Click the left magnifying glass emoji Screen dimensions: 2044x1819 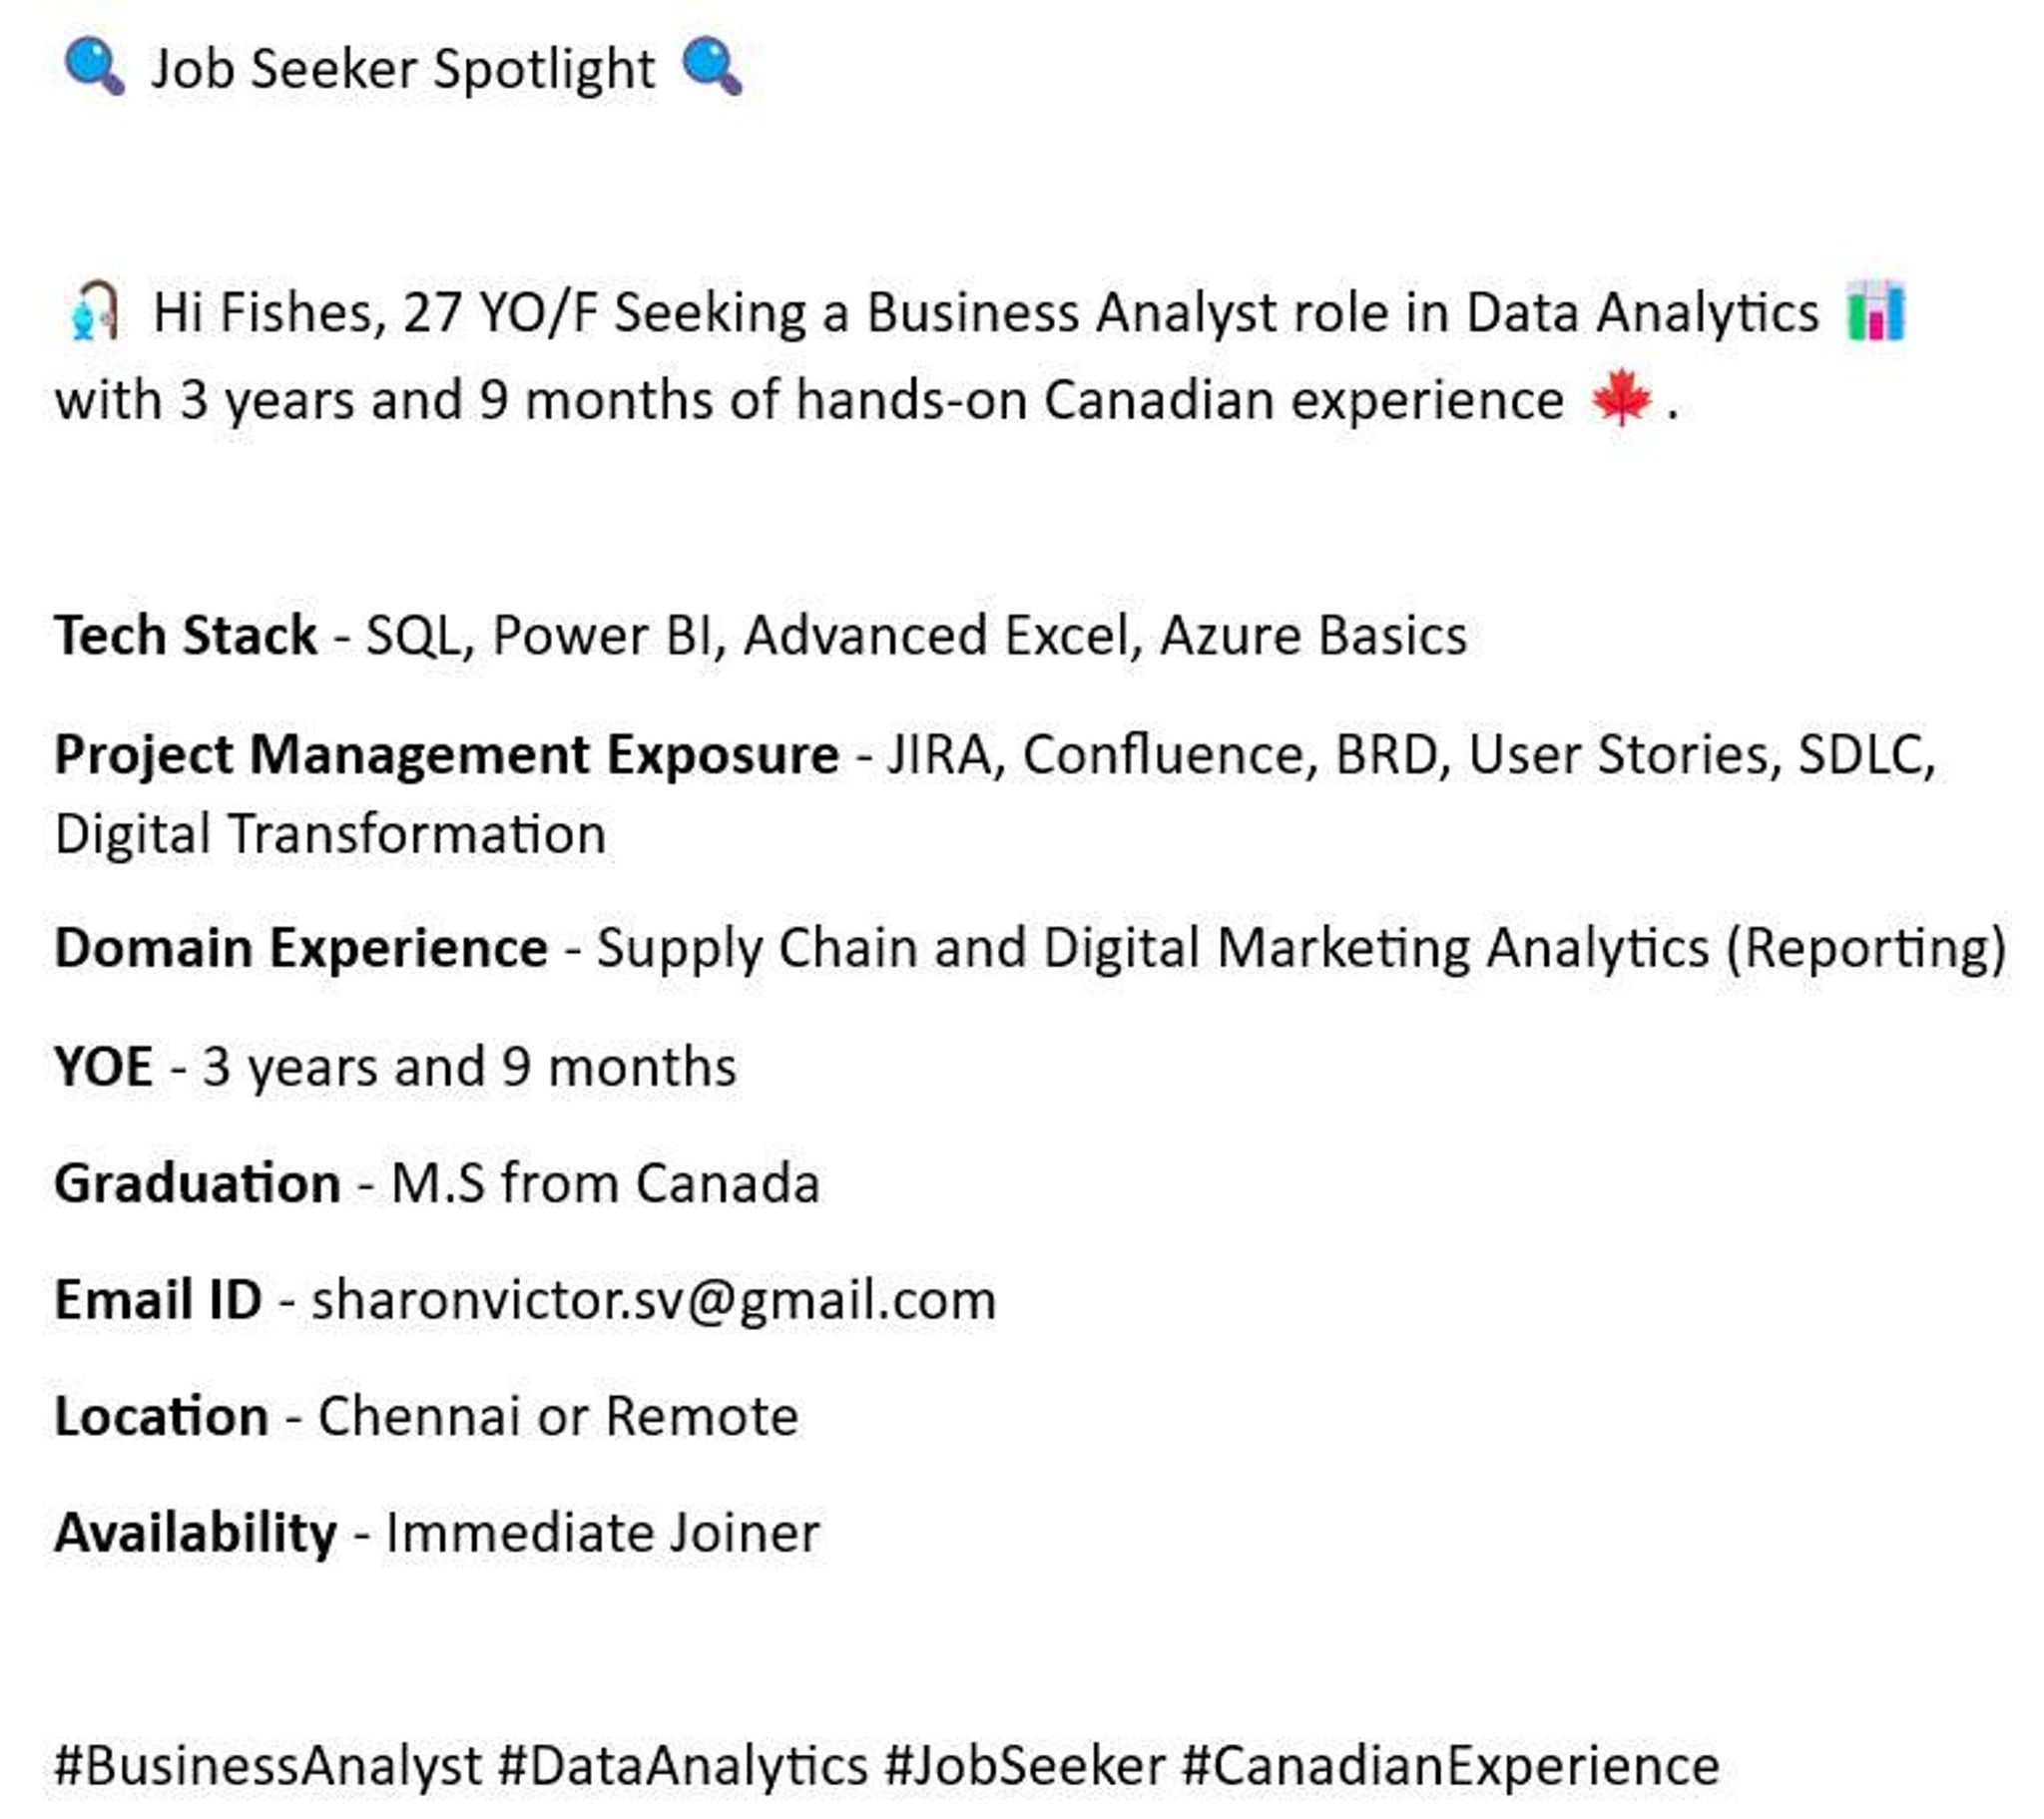coord(94,68)
